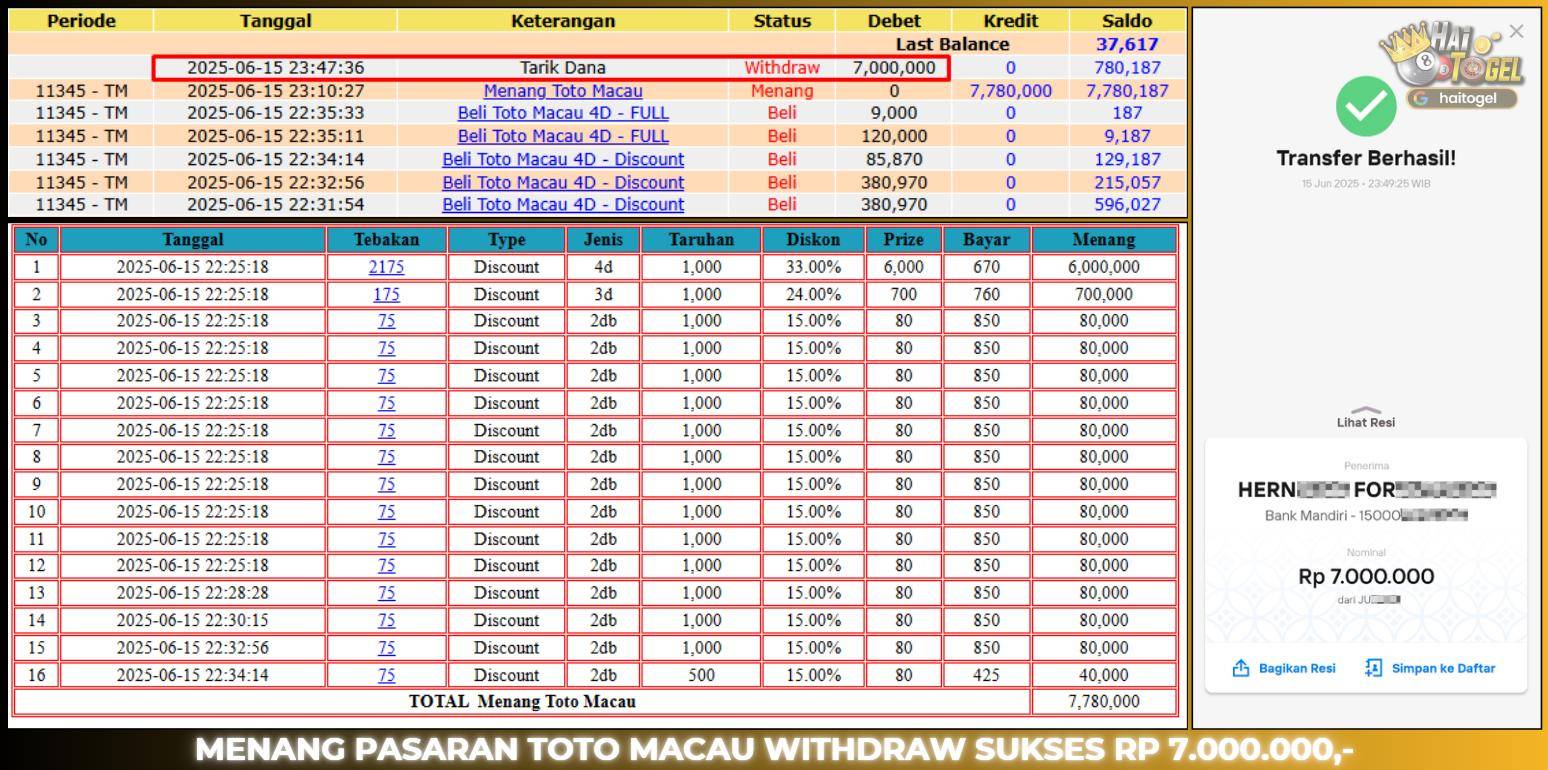
Task: Expand the Lihat Resi chevron
Action: tap(1366, 410)
